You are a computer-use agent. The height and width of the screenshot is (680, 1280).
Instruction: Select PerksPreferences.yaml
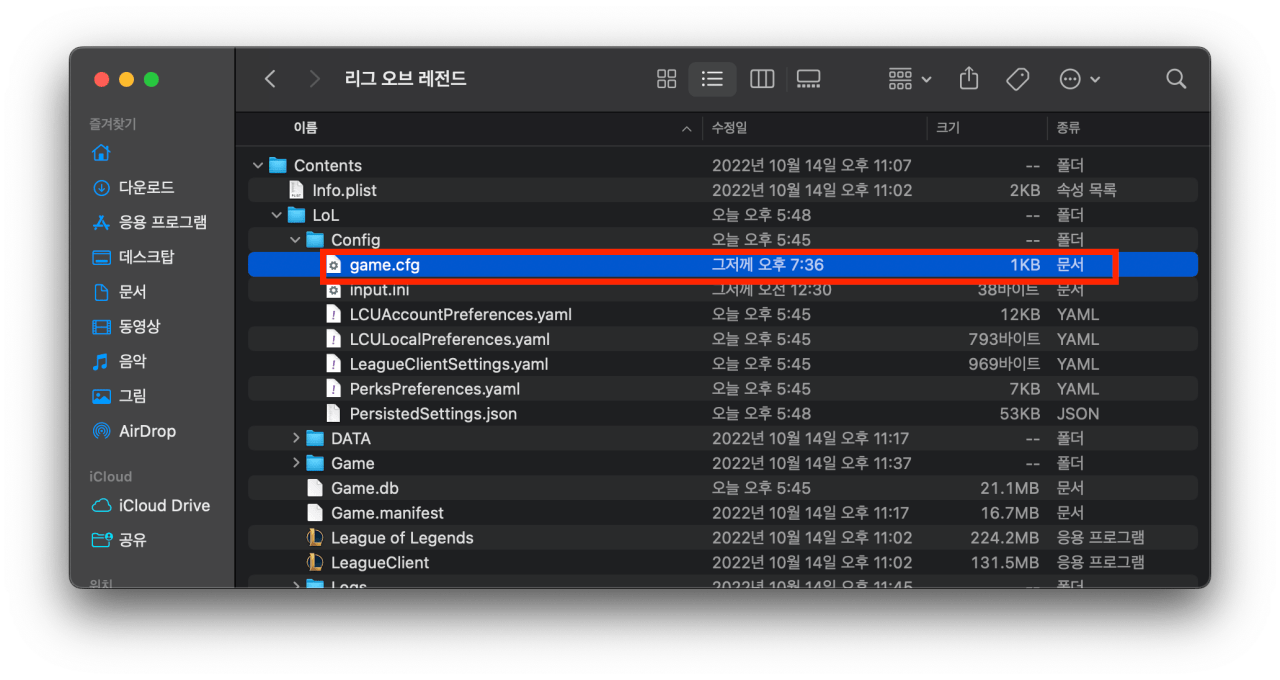pos(723,389)
